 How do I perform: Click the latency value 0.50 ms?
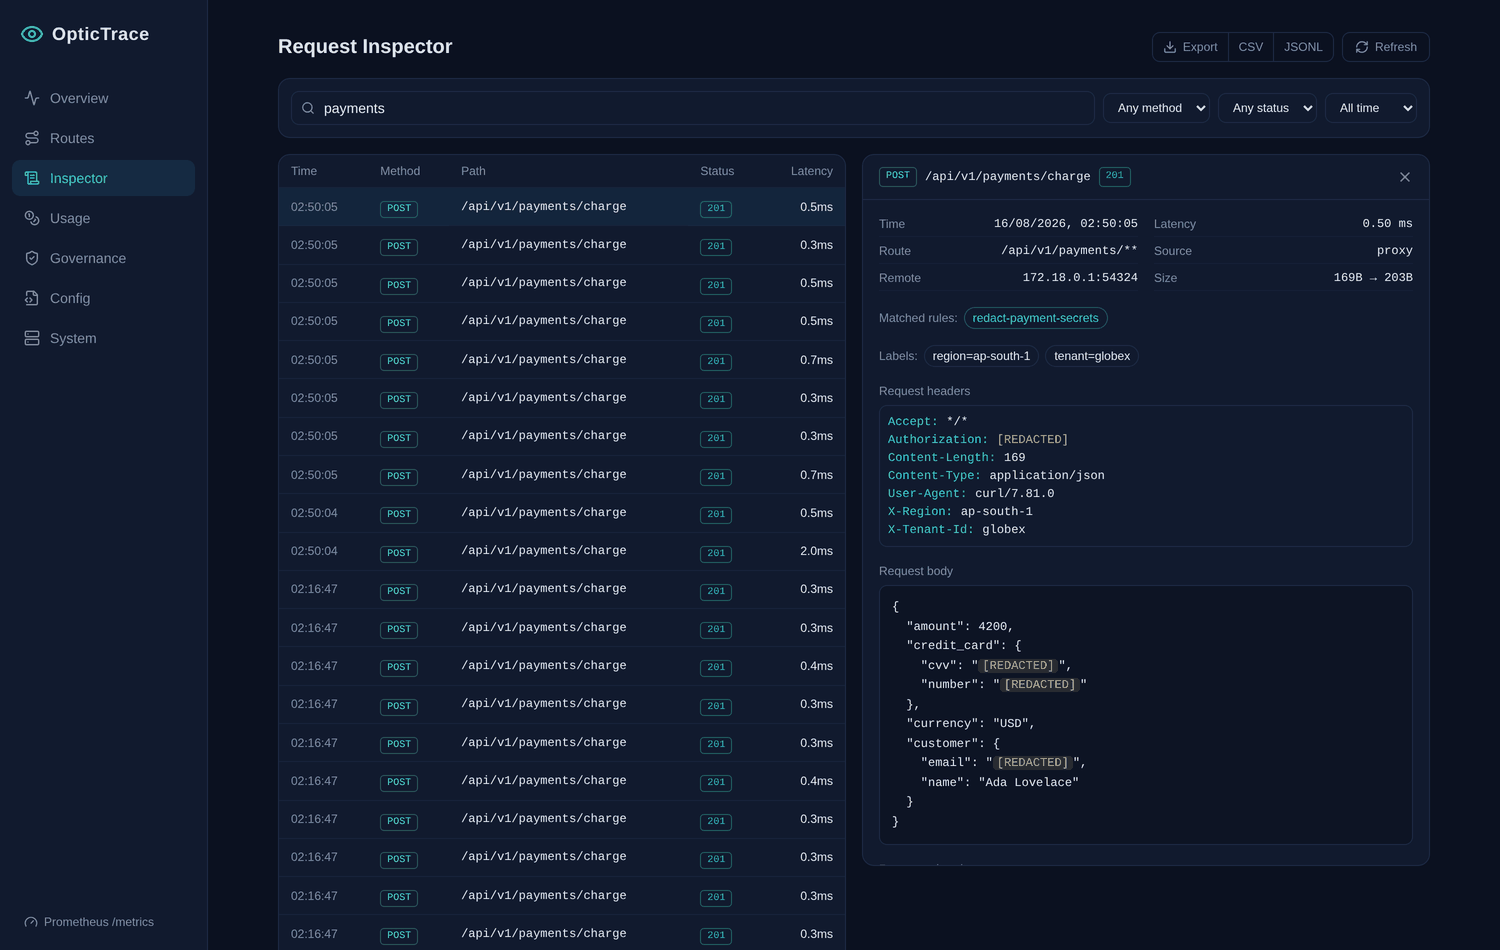1387,224
